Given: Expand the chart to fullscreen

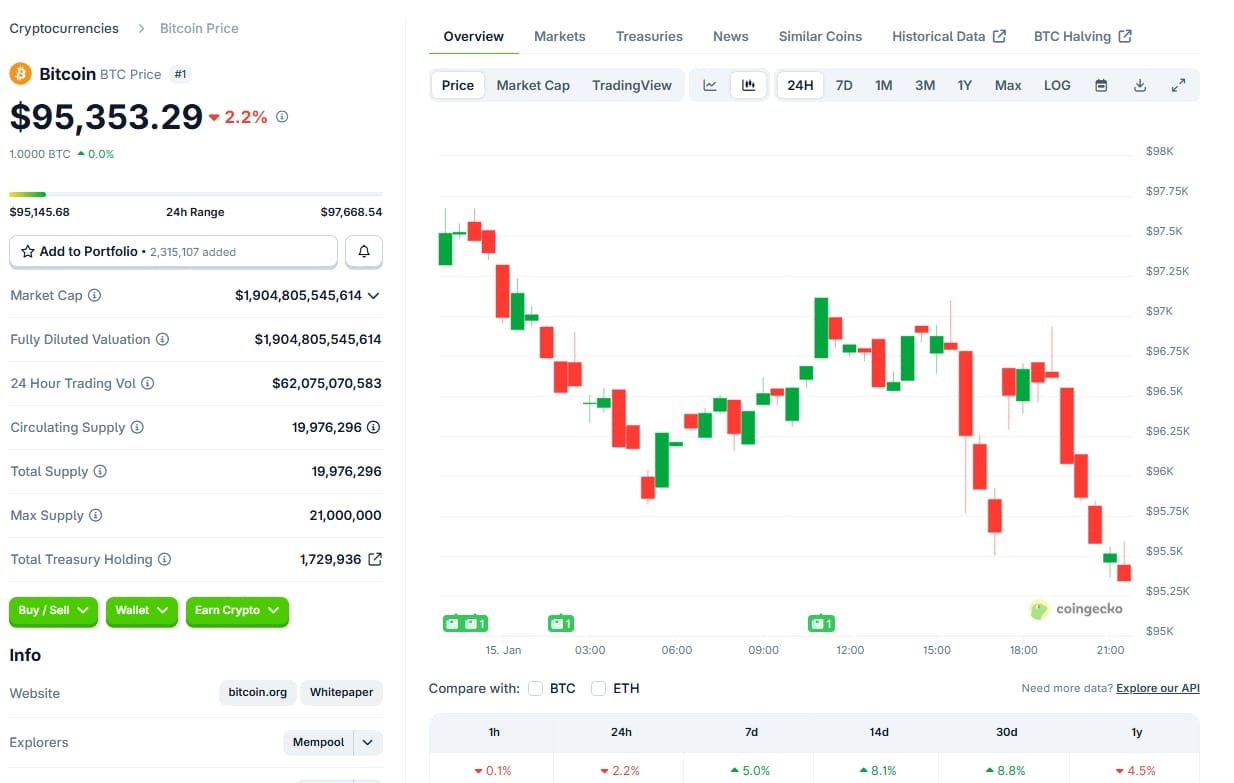Looking at the screenshot, I should pos(1179,85).
